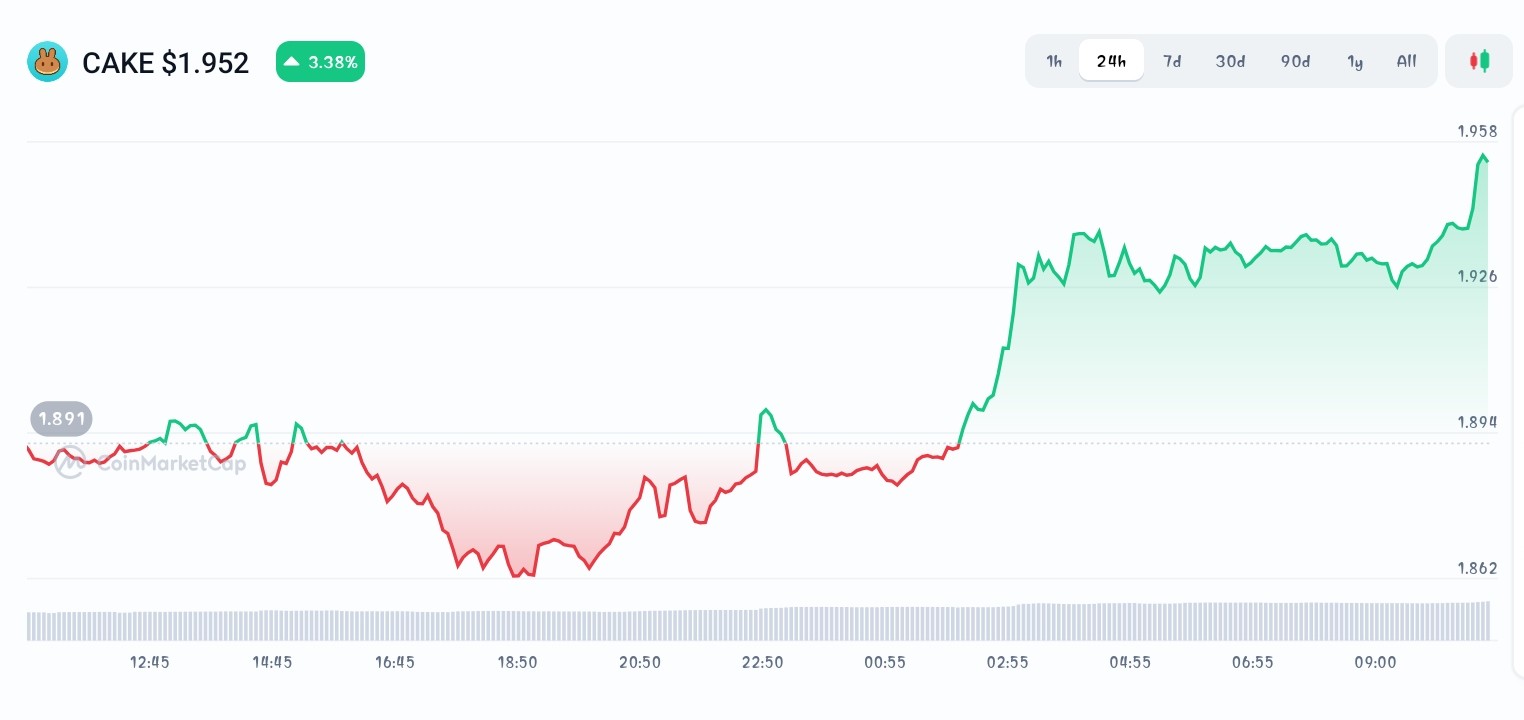Screen dimensions: 1524x720
Task: Click the 00:55 time axis label
Action: tap(885, 662)
